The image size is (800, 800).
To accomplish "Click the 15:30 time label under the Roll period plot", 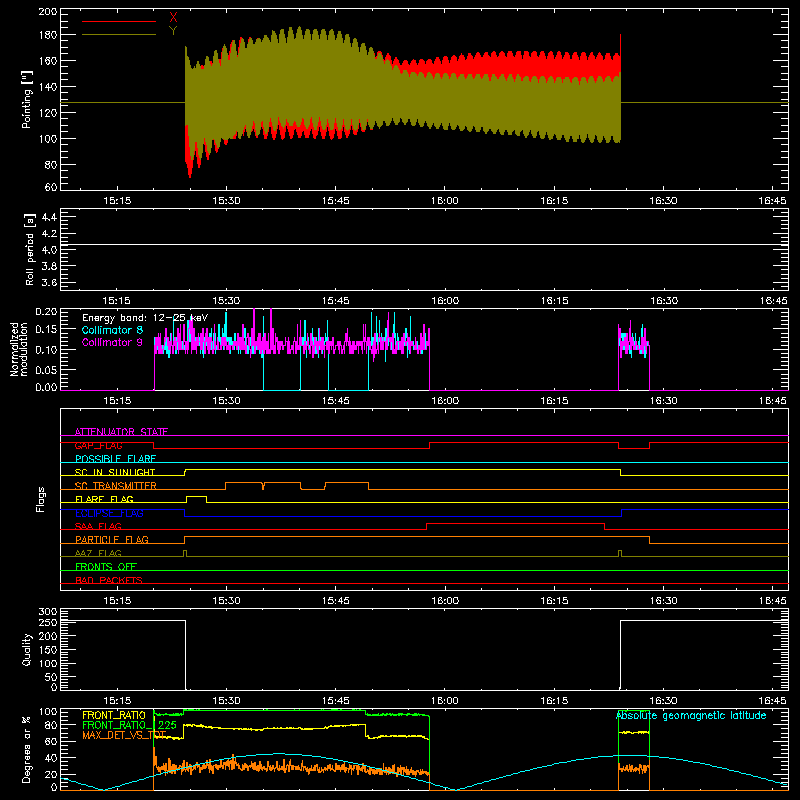I will click(x=226, y=301).
